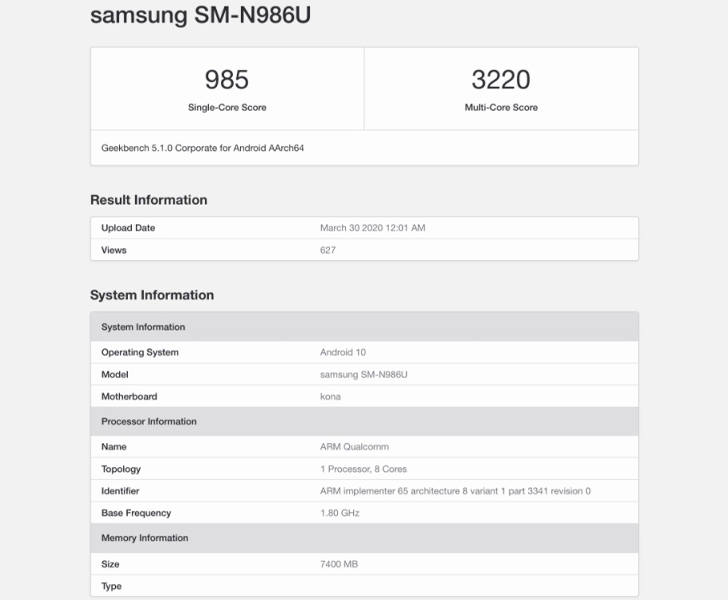728x600 pixels.
Task: Click Geekbench 5.1.0 Corporate for Android AArch64
Action: pyautogui.click(x=202, y=148)
